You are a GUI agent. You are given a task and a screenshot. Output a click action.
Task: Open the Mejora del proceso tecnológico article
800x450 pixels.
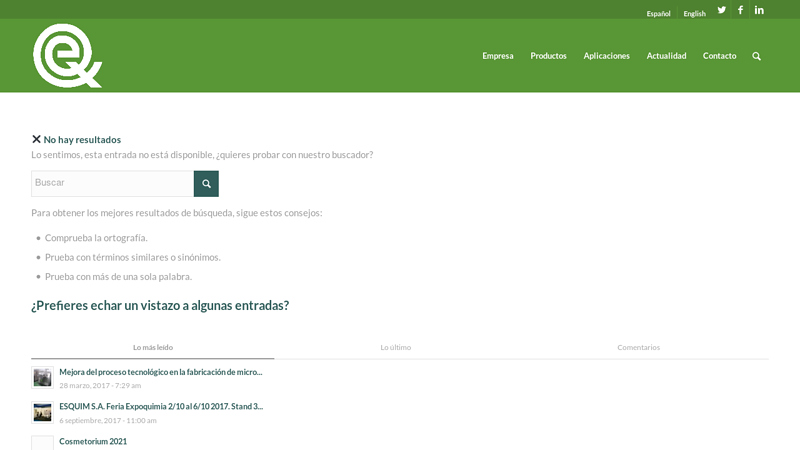[160, 372]
